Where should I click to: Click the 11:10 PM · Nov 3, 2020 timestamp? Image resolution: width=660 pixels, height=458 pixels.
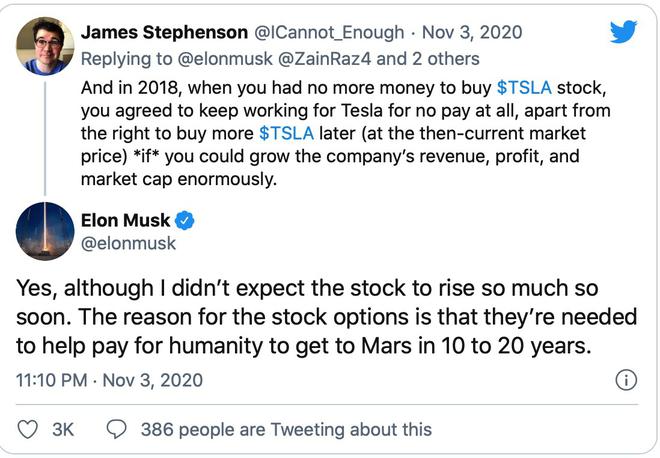click(109, 380)
